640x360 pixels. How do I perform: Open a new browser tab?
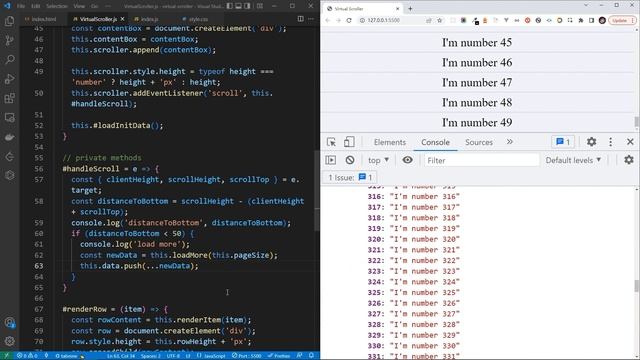pos(410,8)
